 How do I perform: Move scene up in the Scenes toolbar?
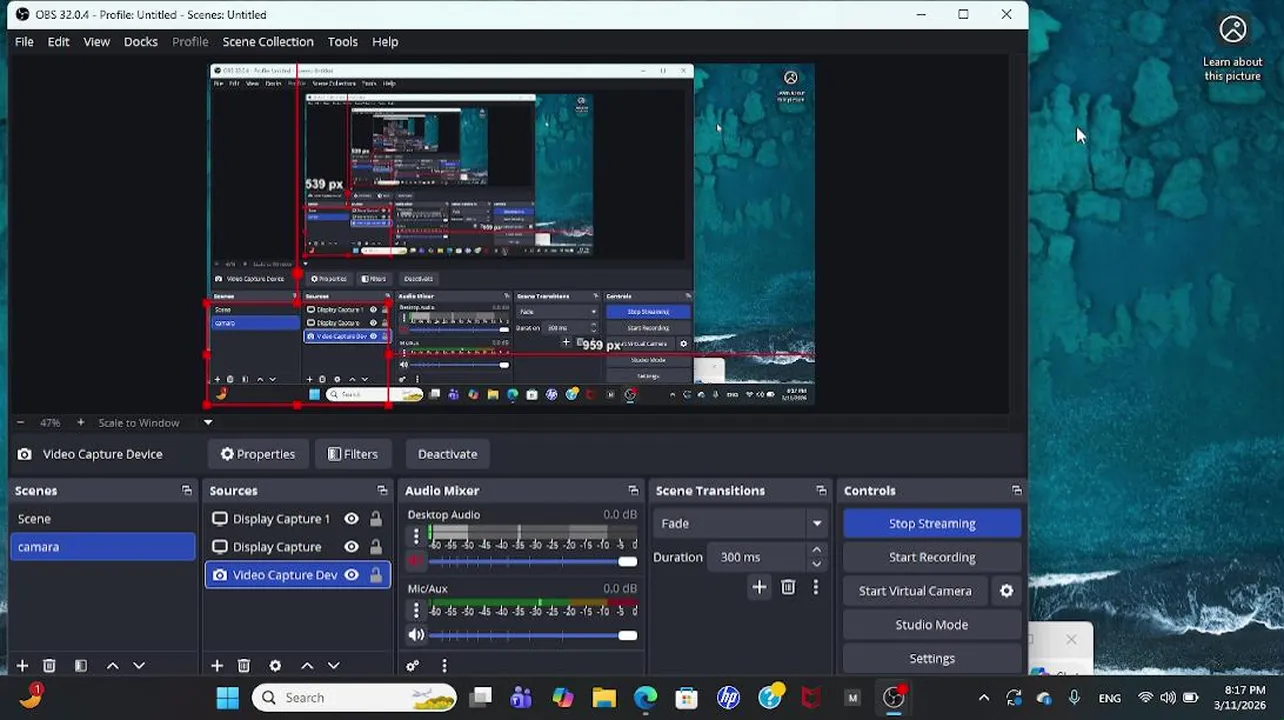(112, 666)
